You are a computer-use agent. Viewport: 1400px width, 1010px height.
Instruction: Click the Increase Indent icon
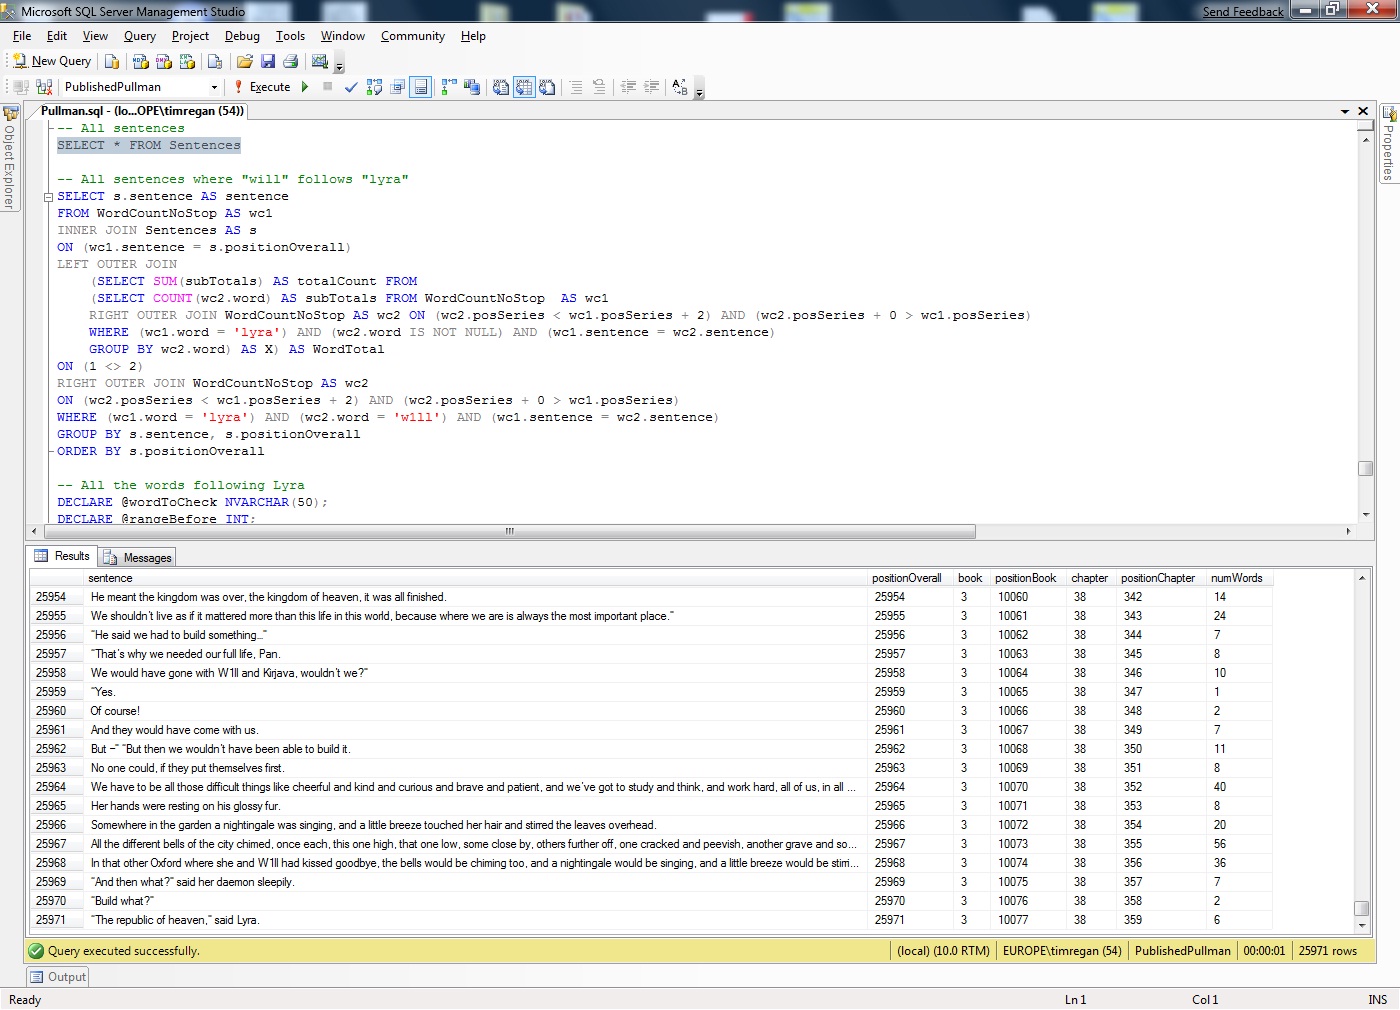pyautogui.click(x=651, y=87)
